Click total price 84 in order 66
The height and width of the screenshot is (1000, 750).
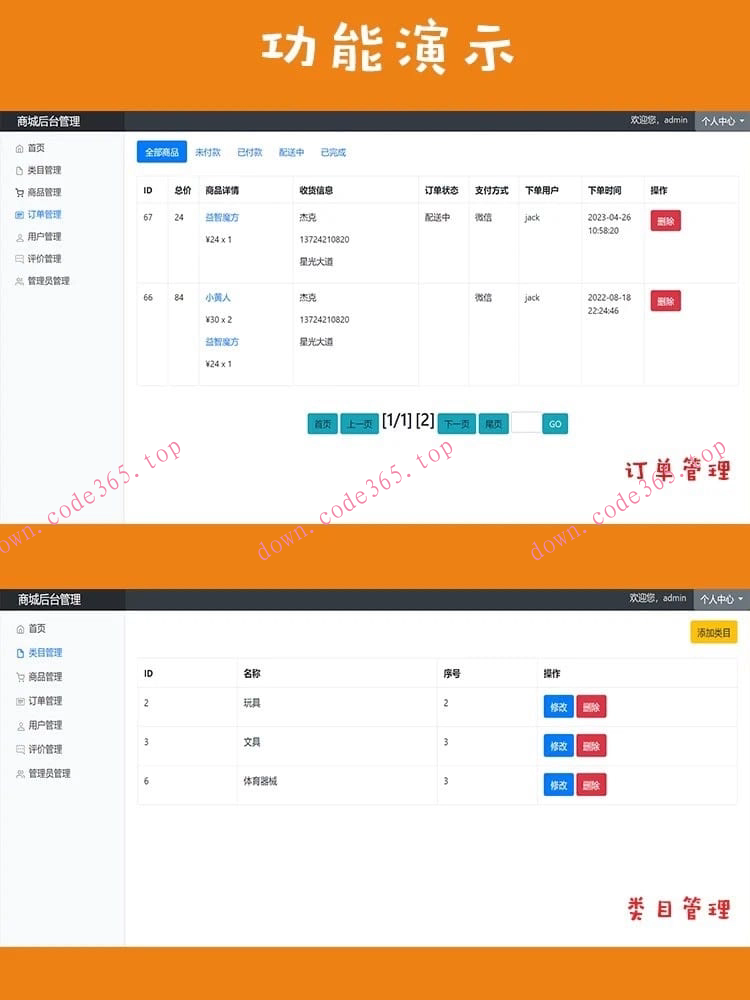[x=179, y=297]
